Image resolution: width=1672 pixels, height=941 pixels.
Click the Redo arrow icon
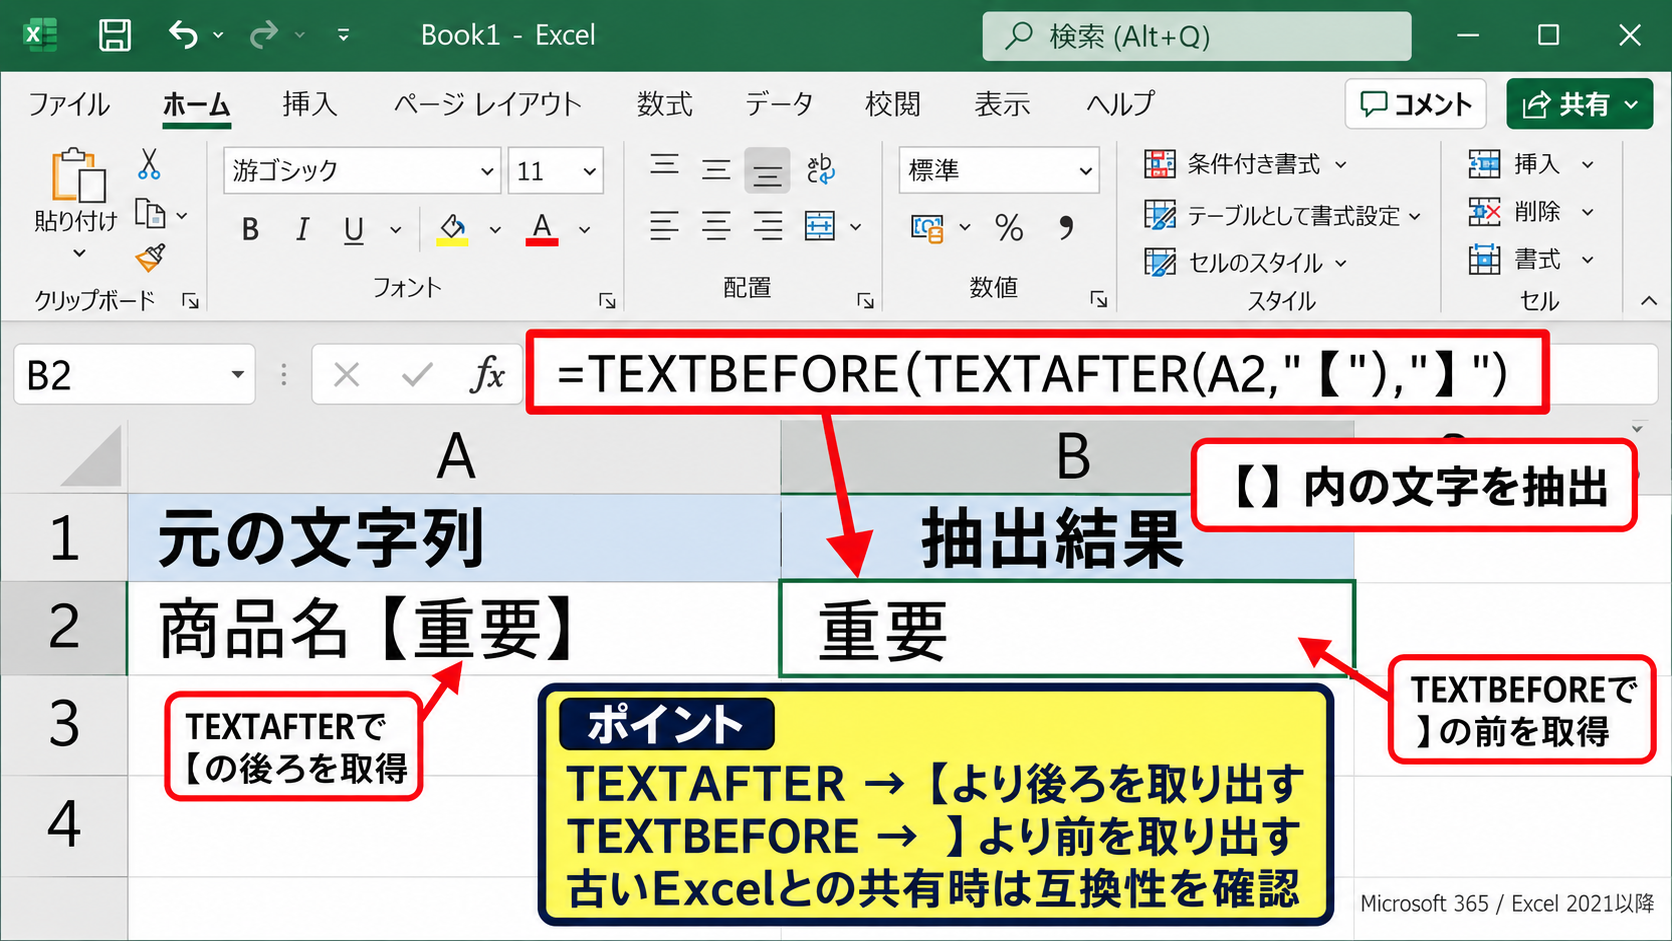click(x=264, y=35)
